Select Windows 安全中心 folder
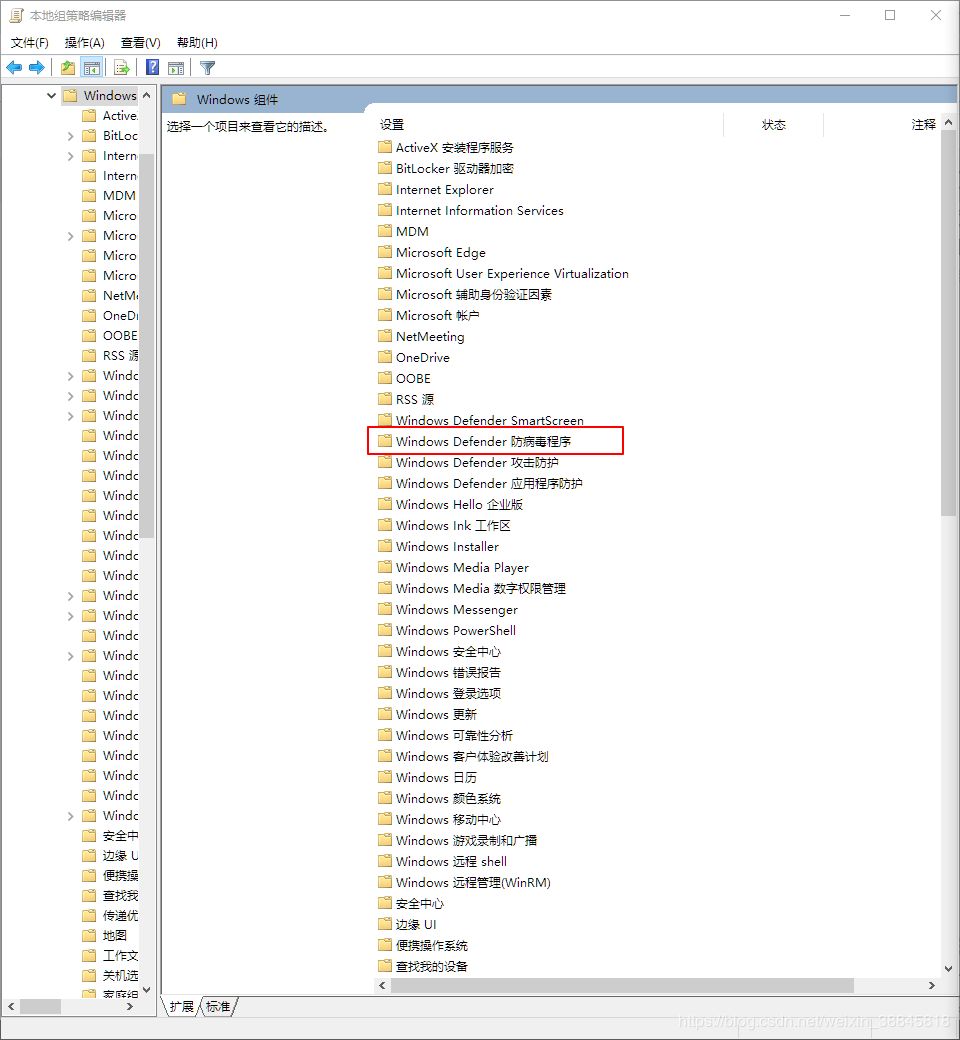This screenshot has height=1040, width=960. coord(440,652)
